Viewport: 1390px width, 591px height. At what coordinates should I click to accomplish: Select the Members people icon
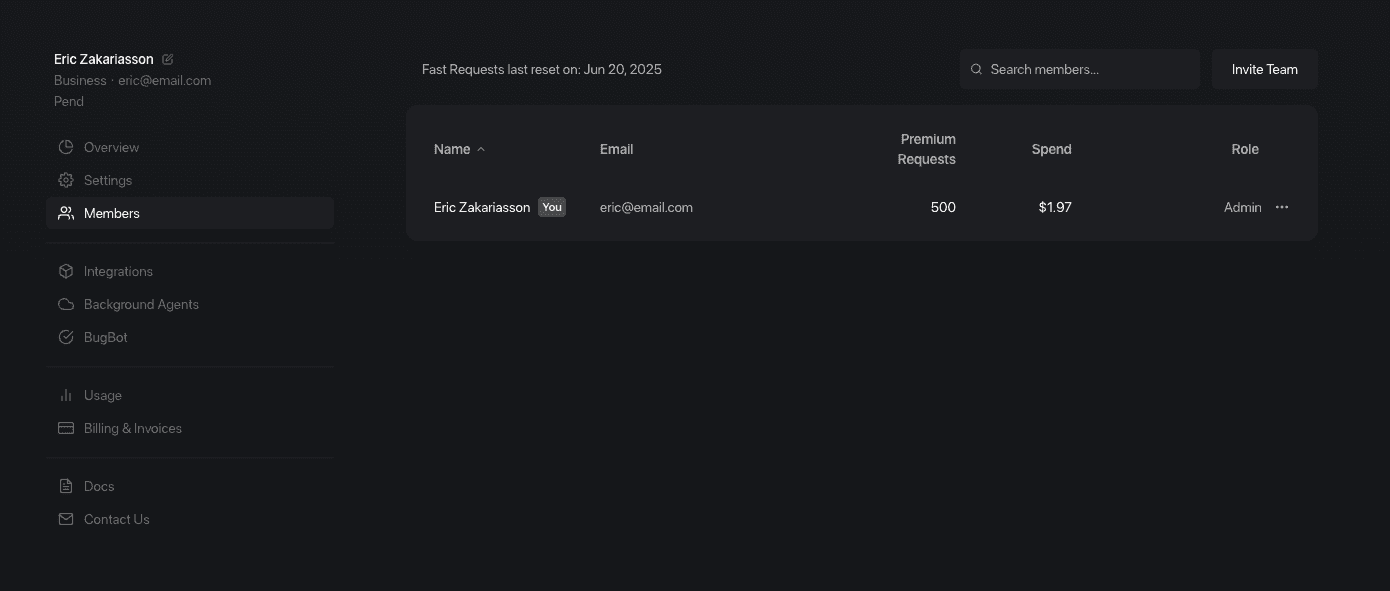pyautogui.click(x=65, y=213)
